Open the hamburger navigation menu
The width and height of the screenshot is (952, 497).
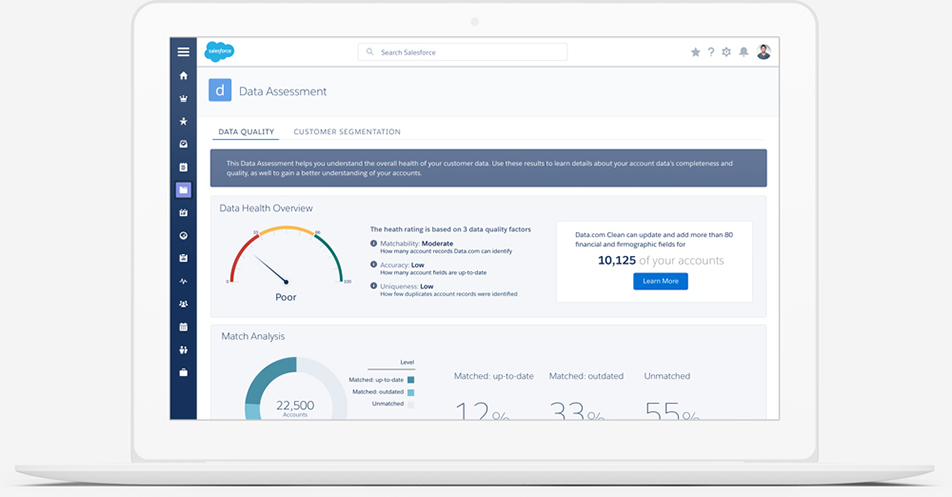click(x=183, y=52)
